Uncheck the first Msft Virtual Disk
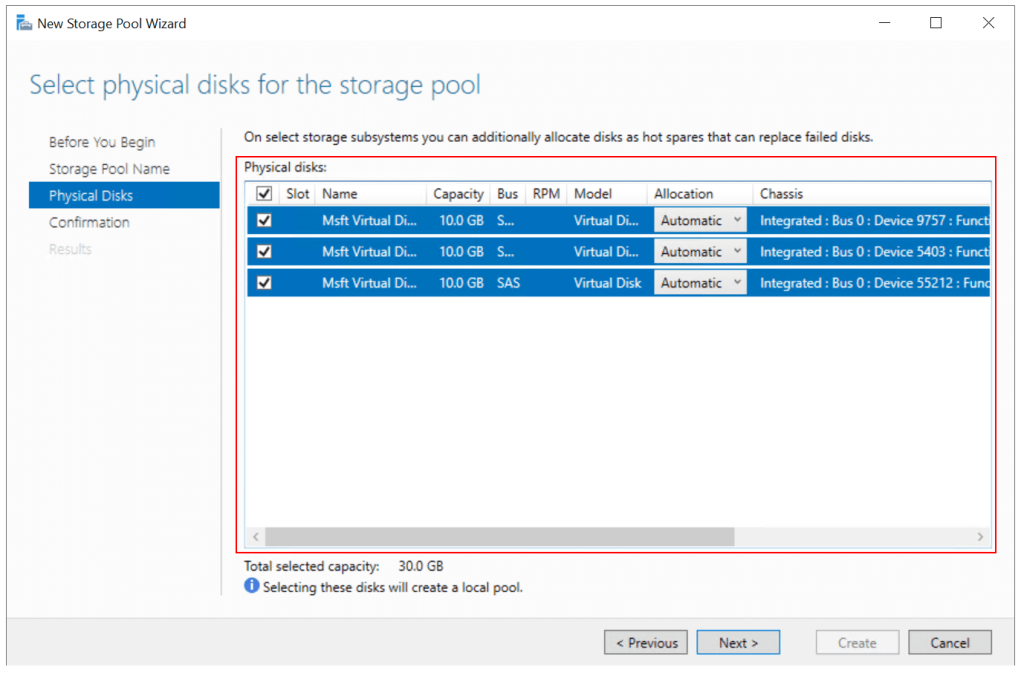 pyautogui.click(x=262, y=220)
